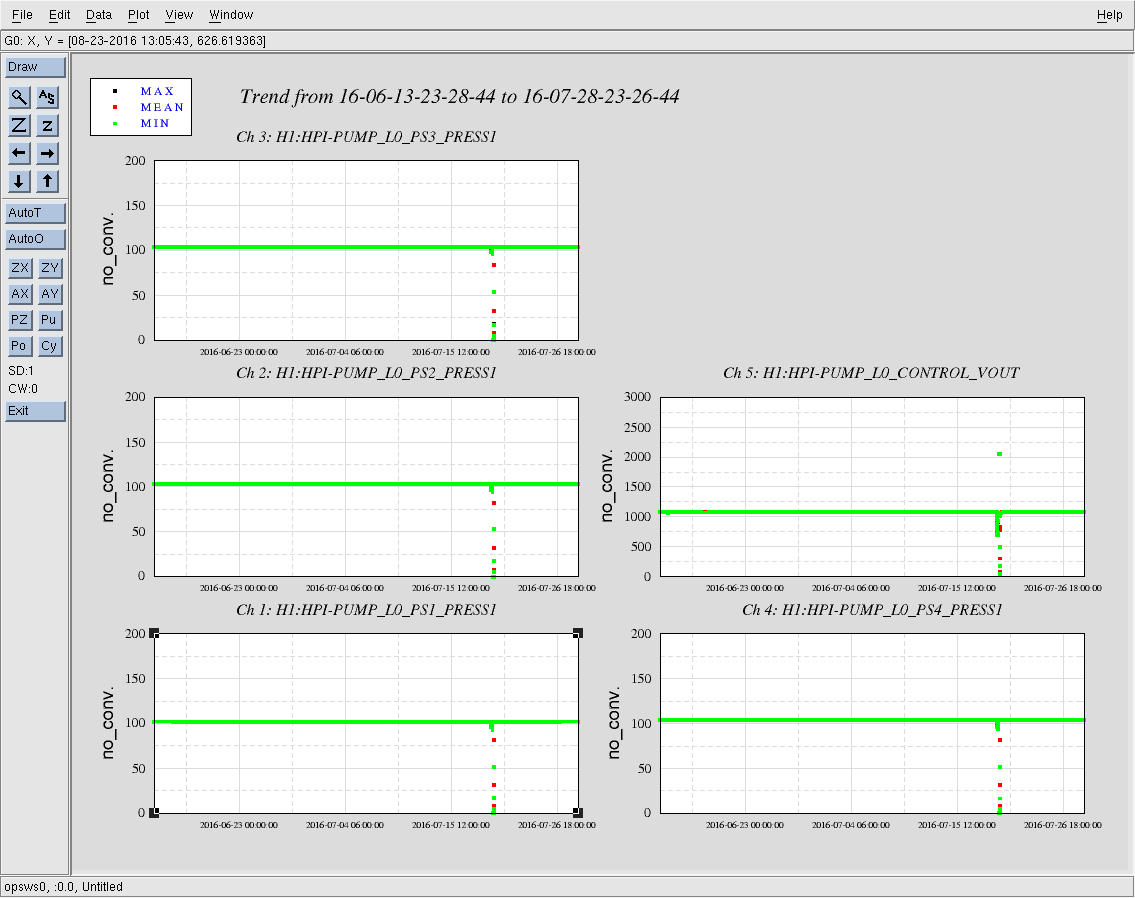Screen dimensions: 1135x898
Task: Pan the plot down with the down arrow
Action: click(20, 181)
